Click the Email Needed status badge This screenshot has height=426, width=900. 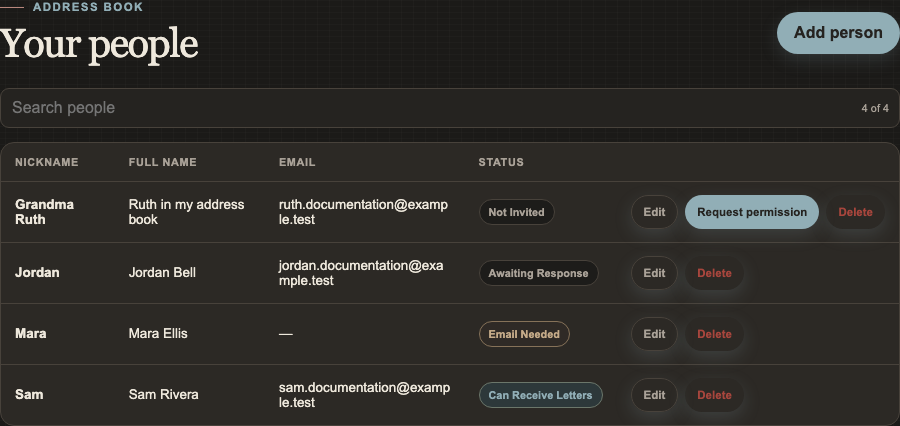(524, 334)
